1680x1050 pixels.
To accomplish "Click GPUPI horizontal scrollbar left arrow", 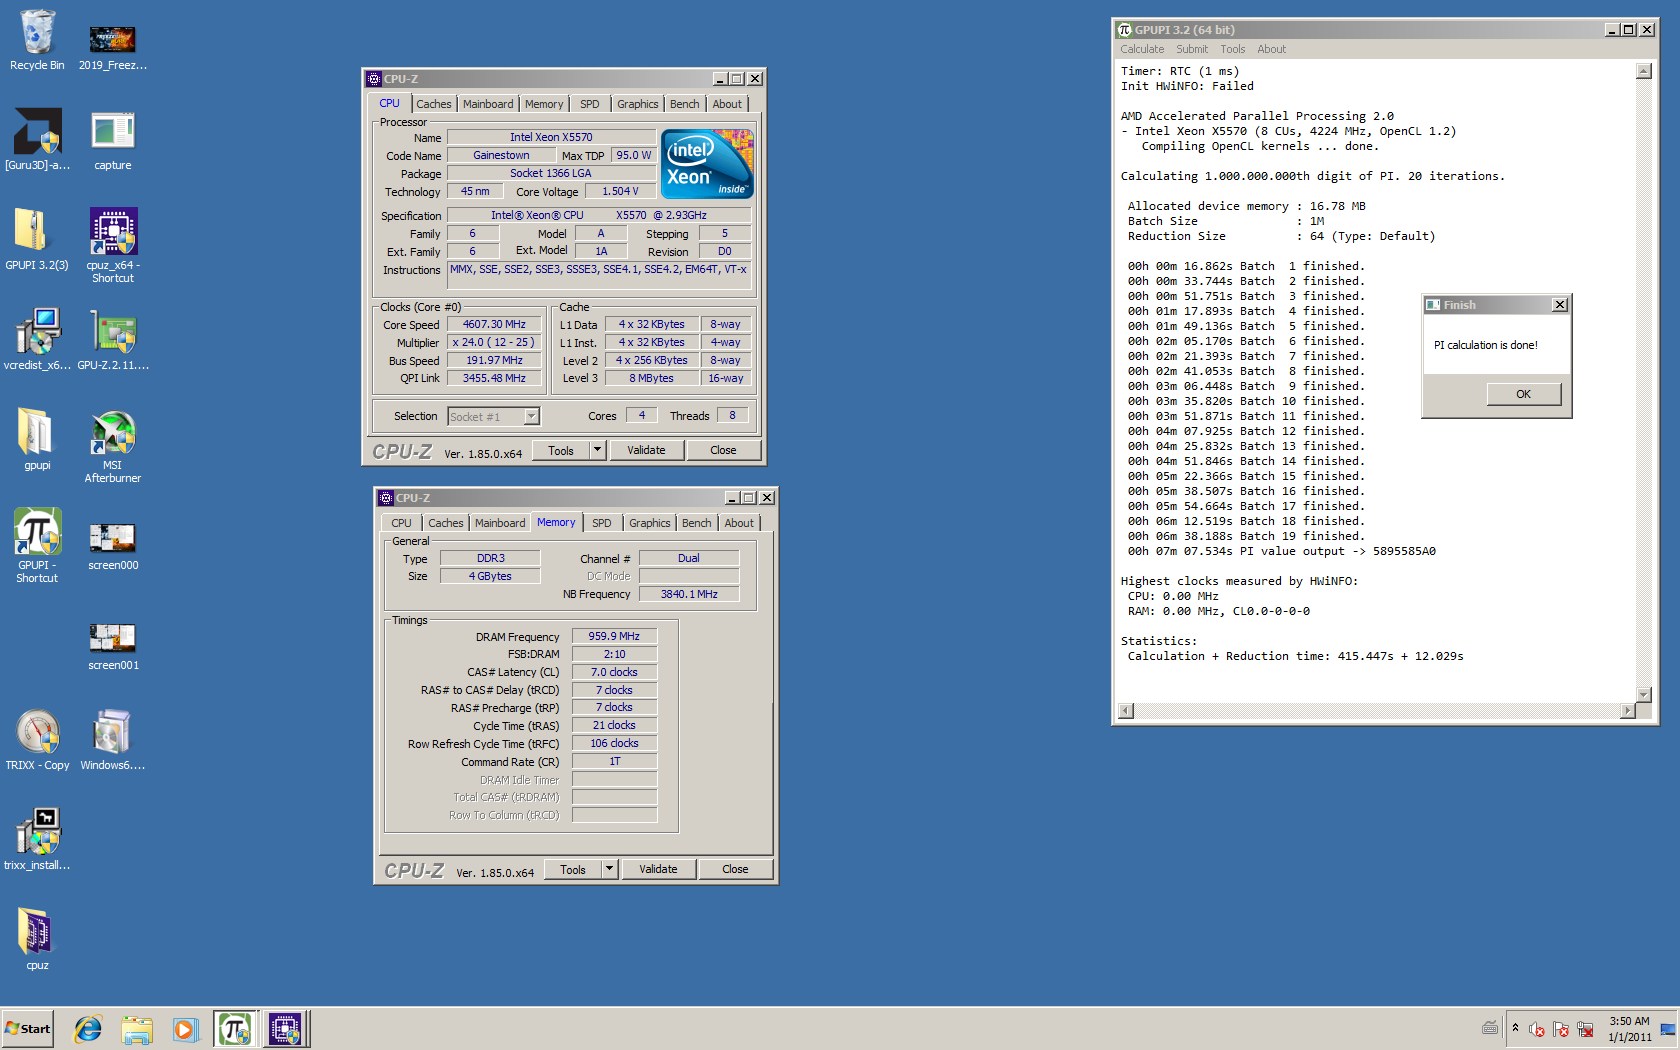I will click(1126, 710).
